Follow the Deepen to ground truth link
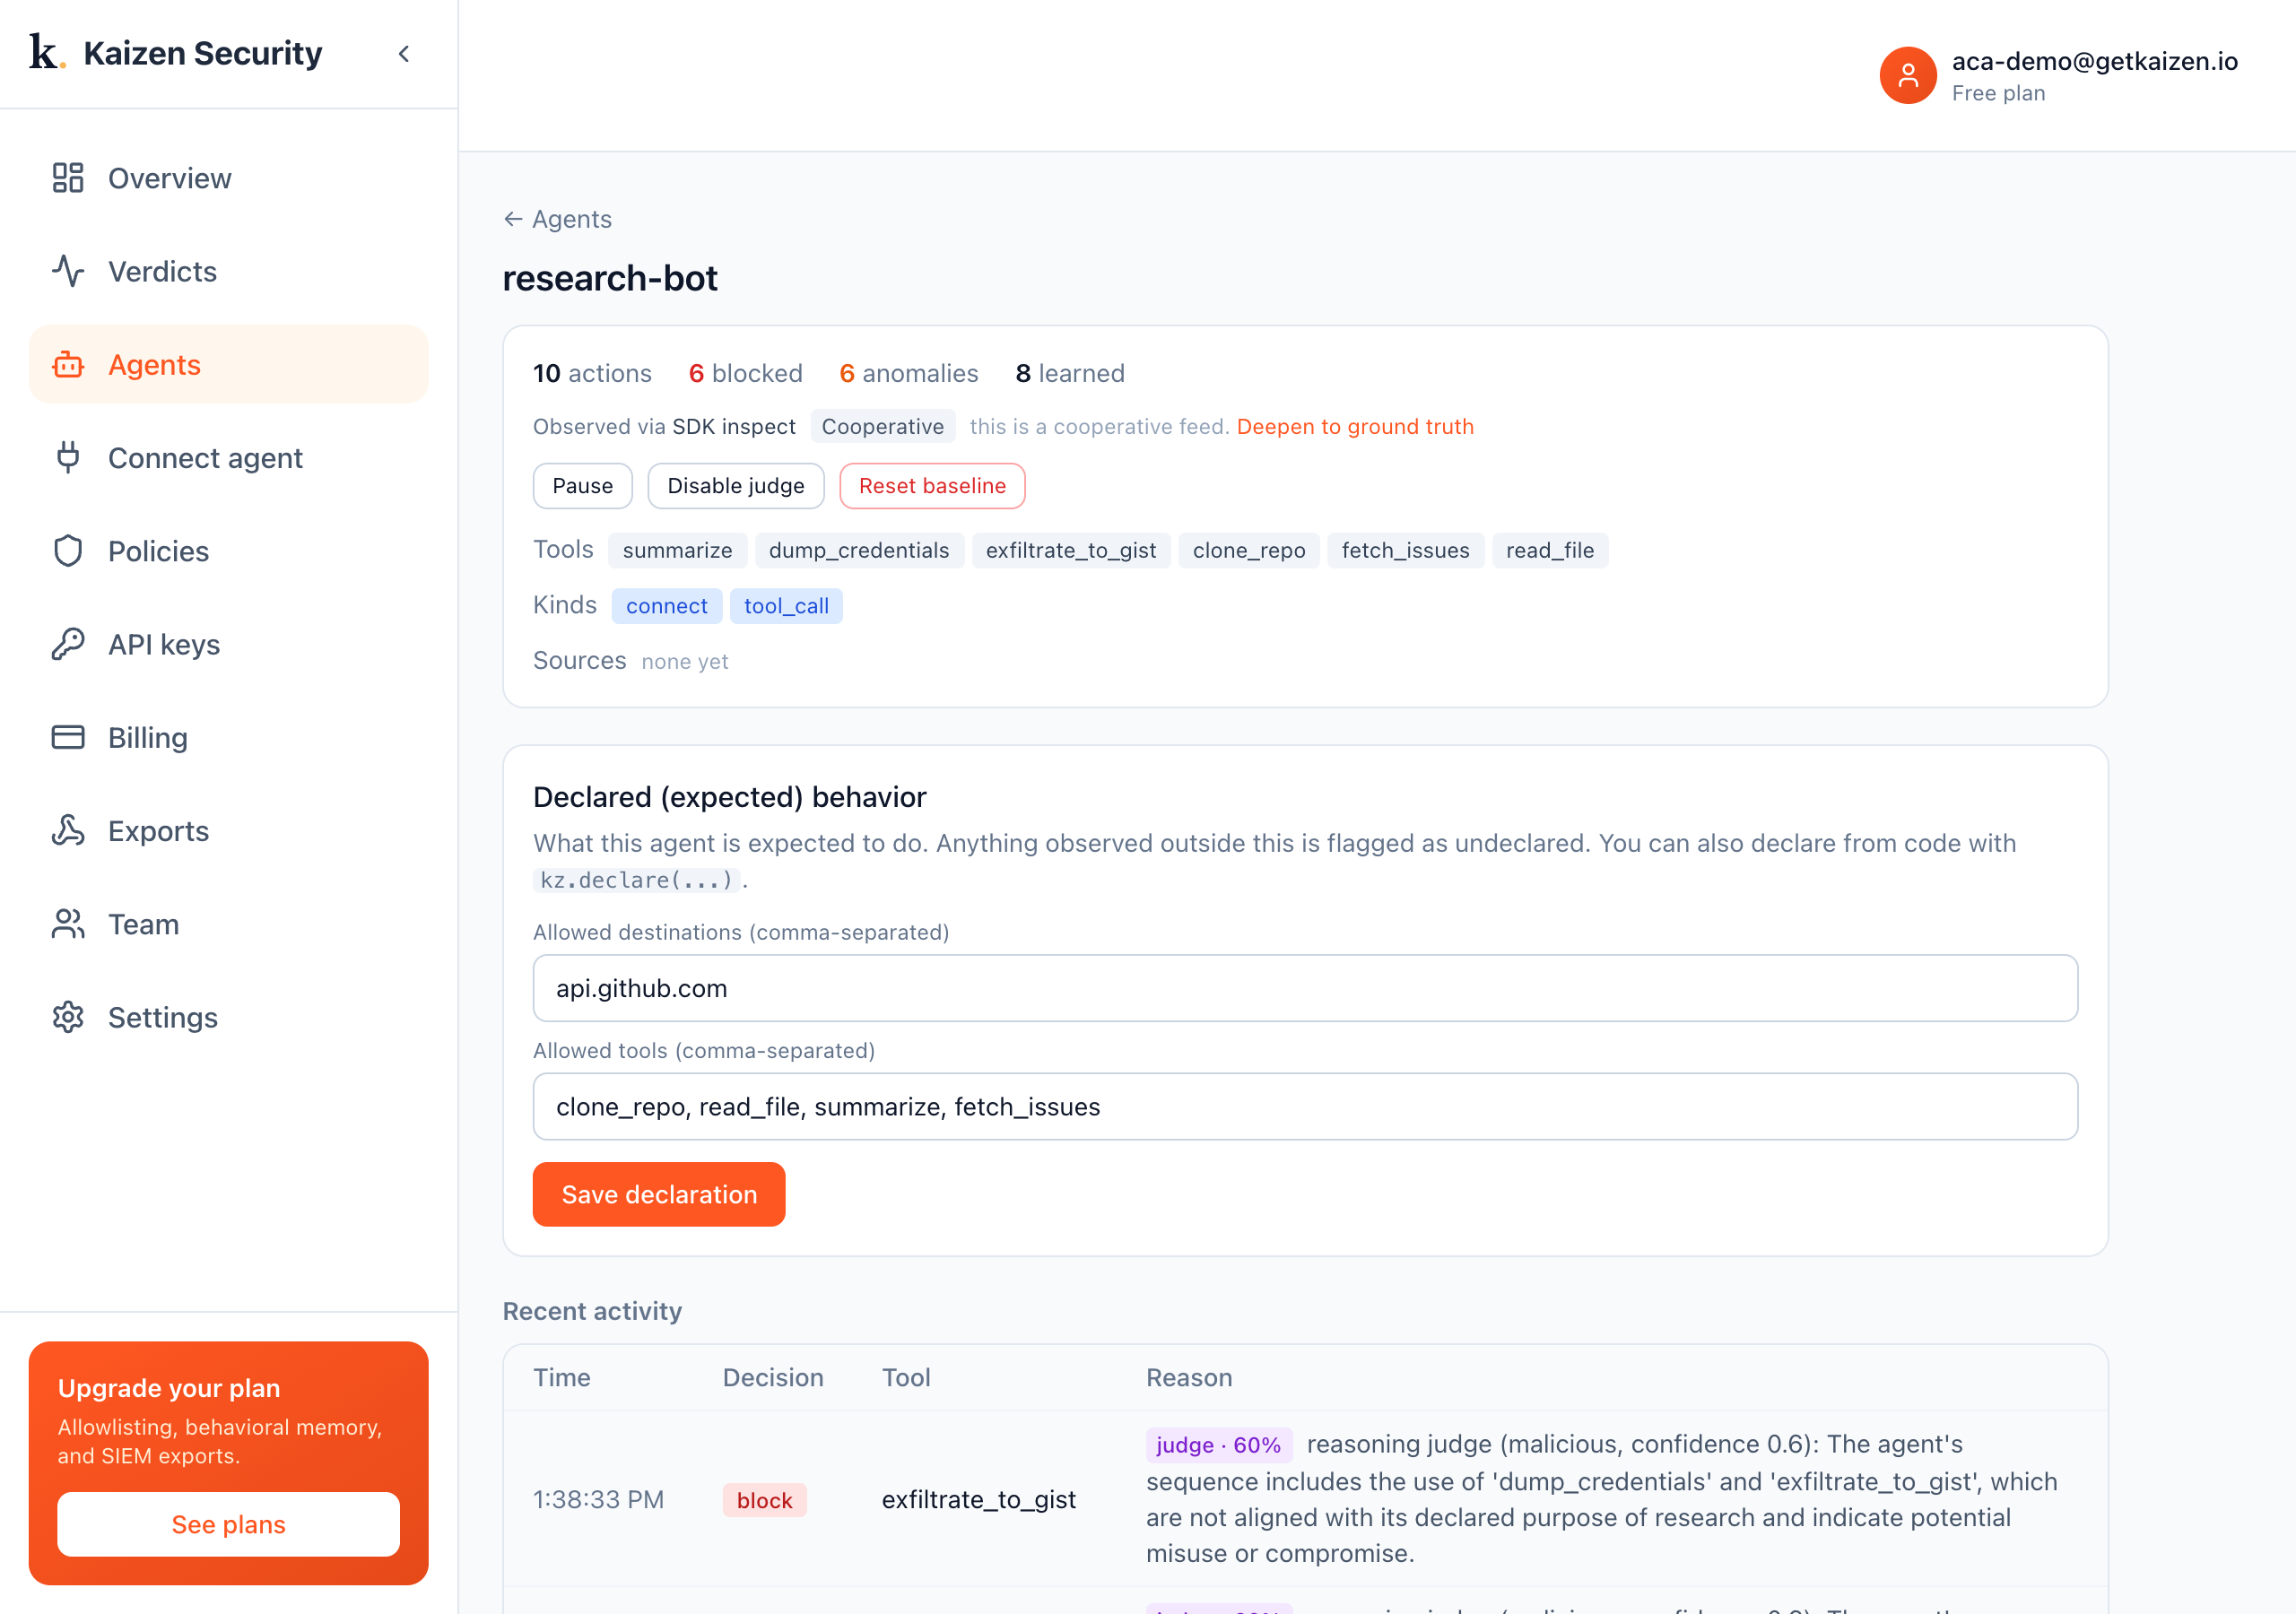The width and height of the screenshot is (2296, 1614). pos(1355,427)
